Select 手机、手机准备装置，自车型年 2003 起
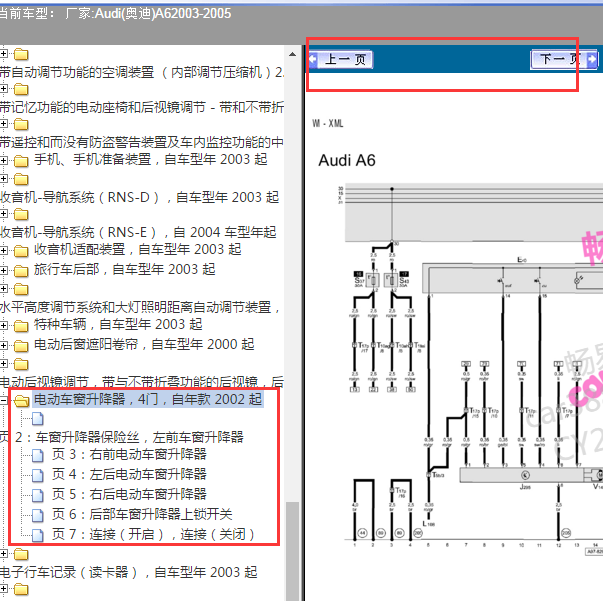This screenshot has height=601, width=603. [x=150, y=159]
